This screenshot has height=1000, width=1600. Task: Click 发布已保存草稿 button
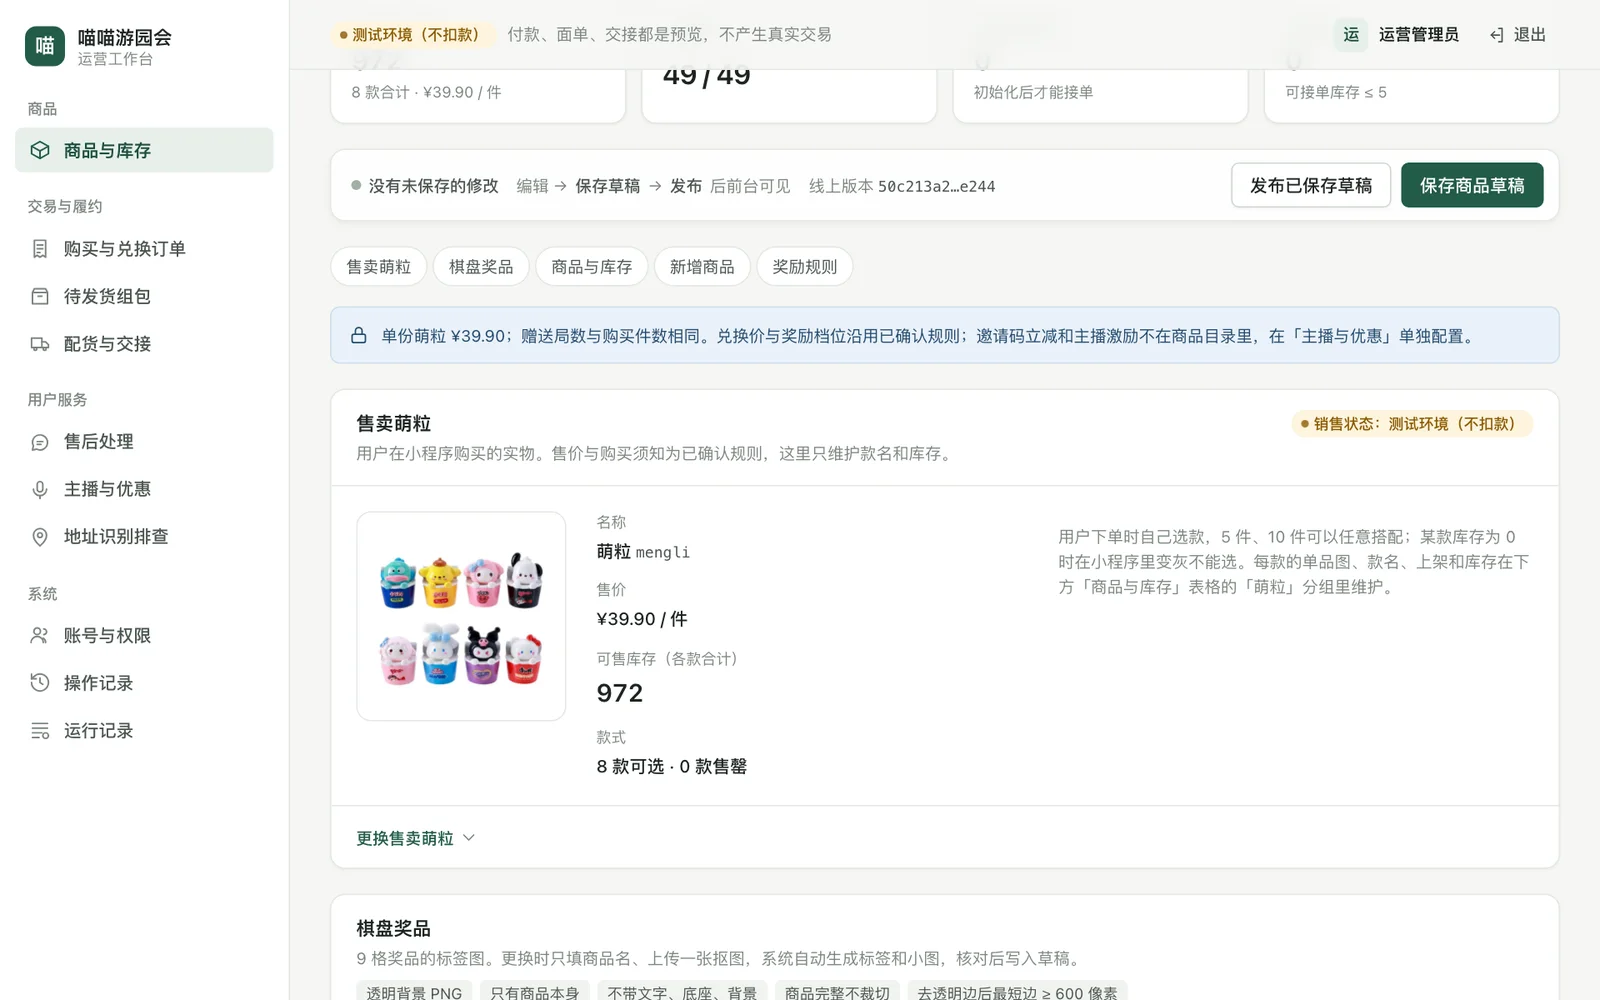click(1311, 185)
